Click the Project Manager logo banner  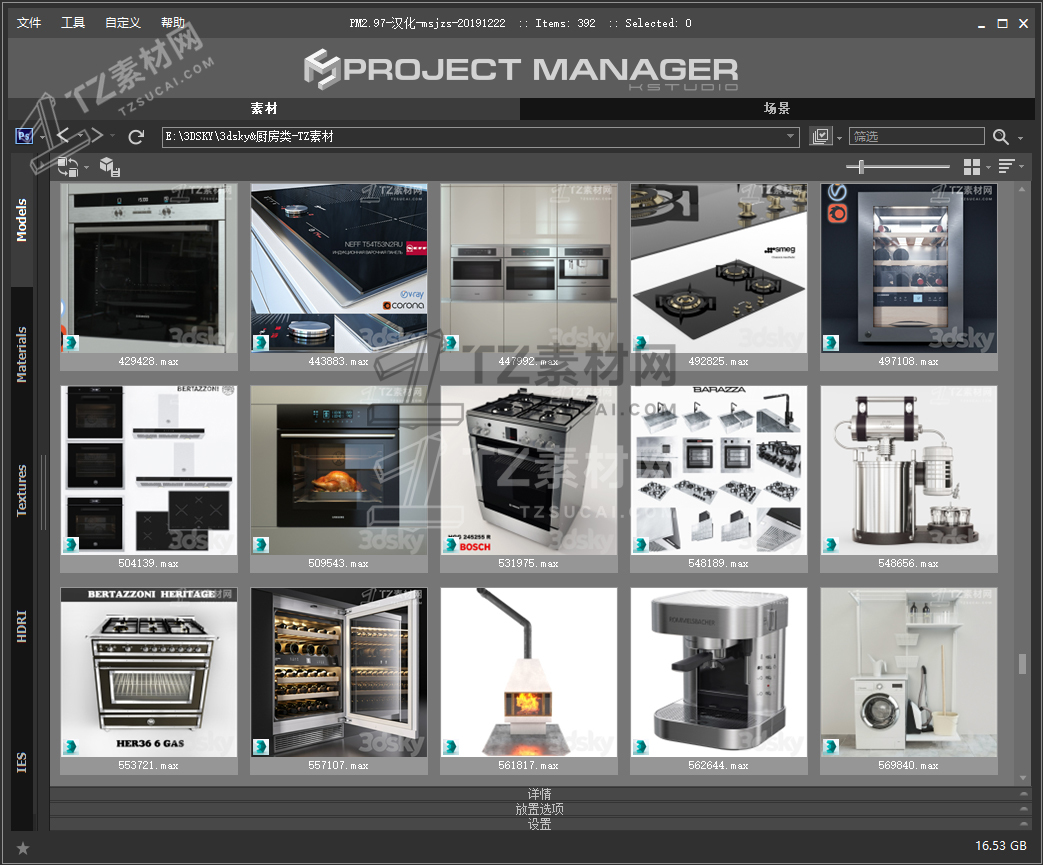(x=522, y=69)
